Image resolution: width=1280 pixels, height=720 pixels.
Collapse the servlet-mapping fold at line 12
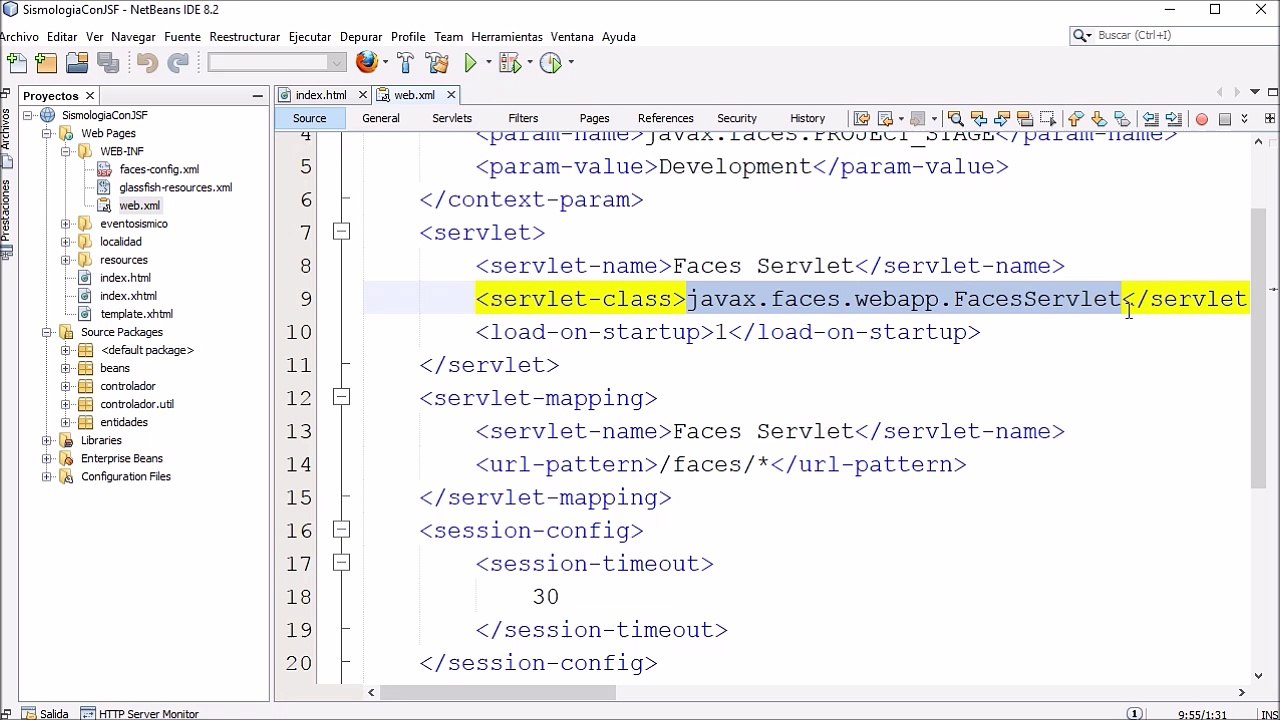[342, 397]
